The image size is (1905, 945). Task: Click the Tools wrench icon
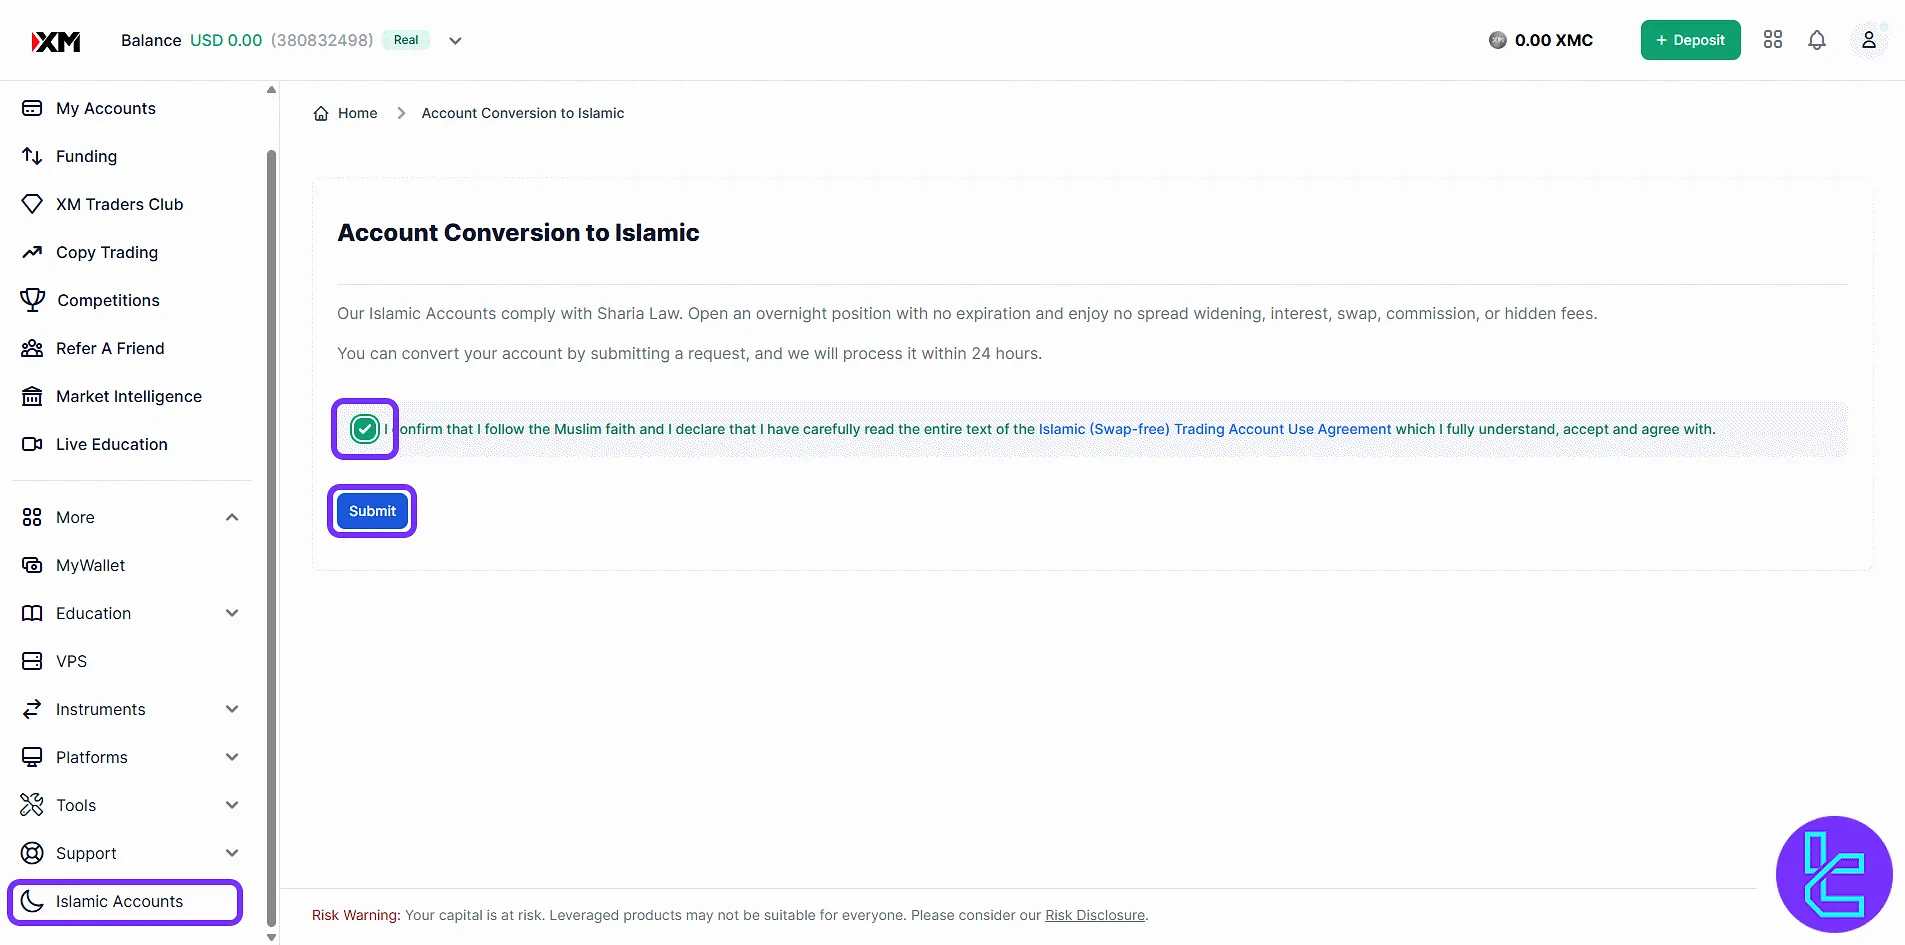click(x=32, y=805)
